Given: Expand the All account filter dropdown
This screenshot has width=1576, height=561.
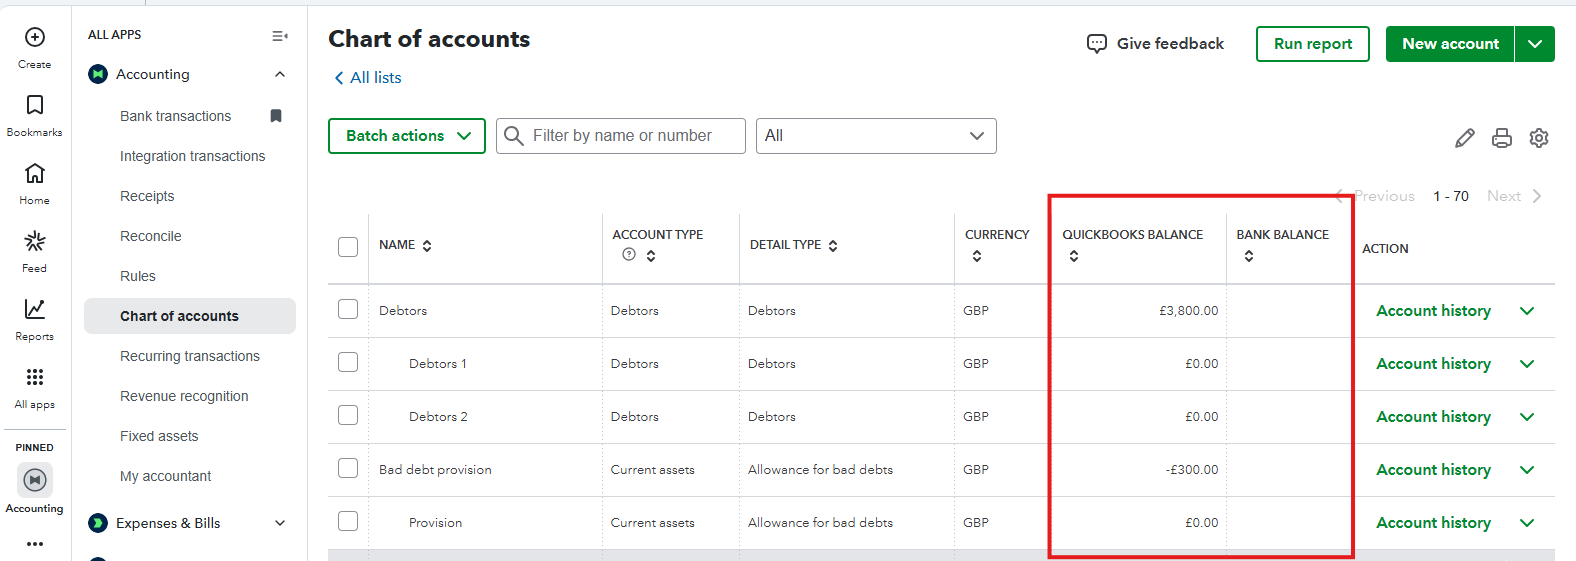Looking at the screenshot, I should click(x=876, y=136).
